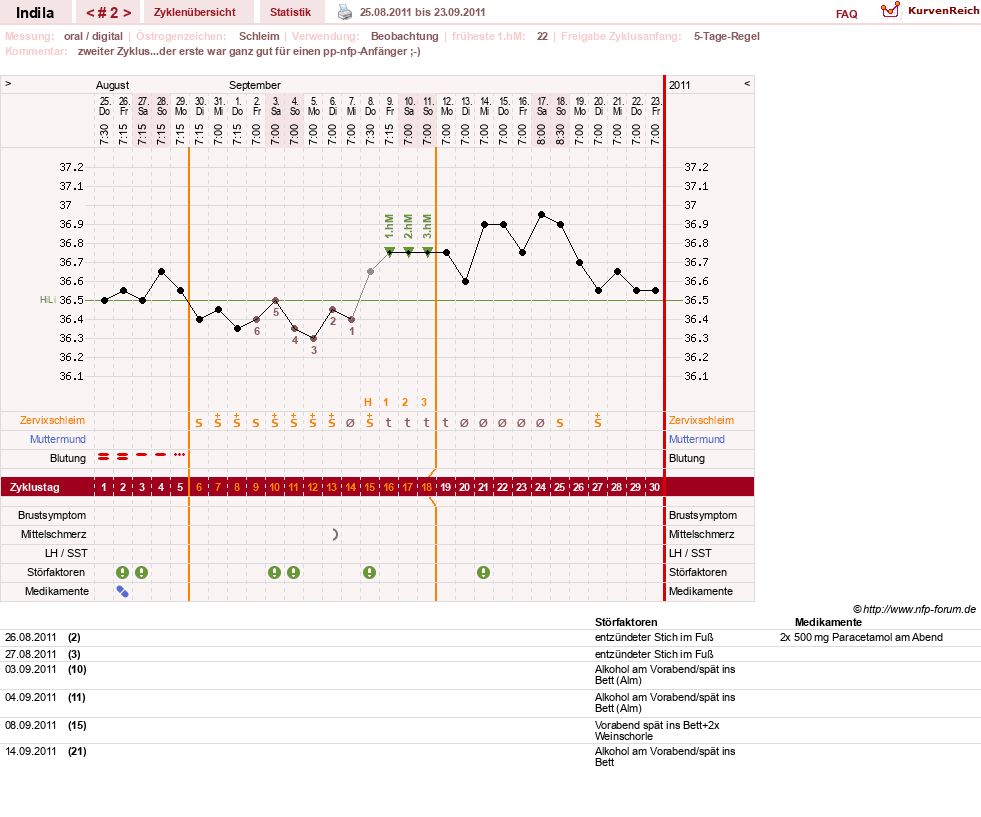The width and height of the screenshot is (981, 817).
Task: Select the Indila profile tab
Action: [35, 13]
